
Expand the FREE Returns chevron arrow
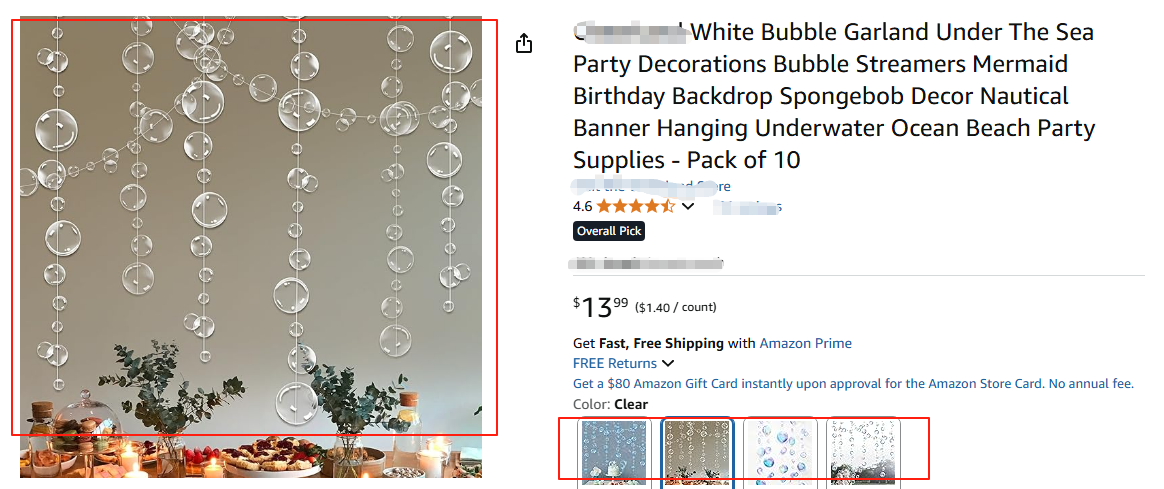668,364
